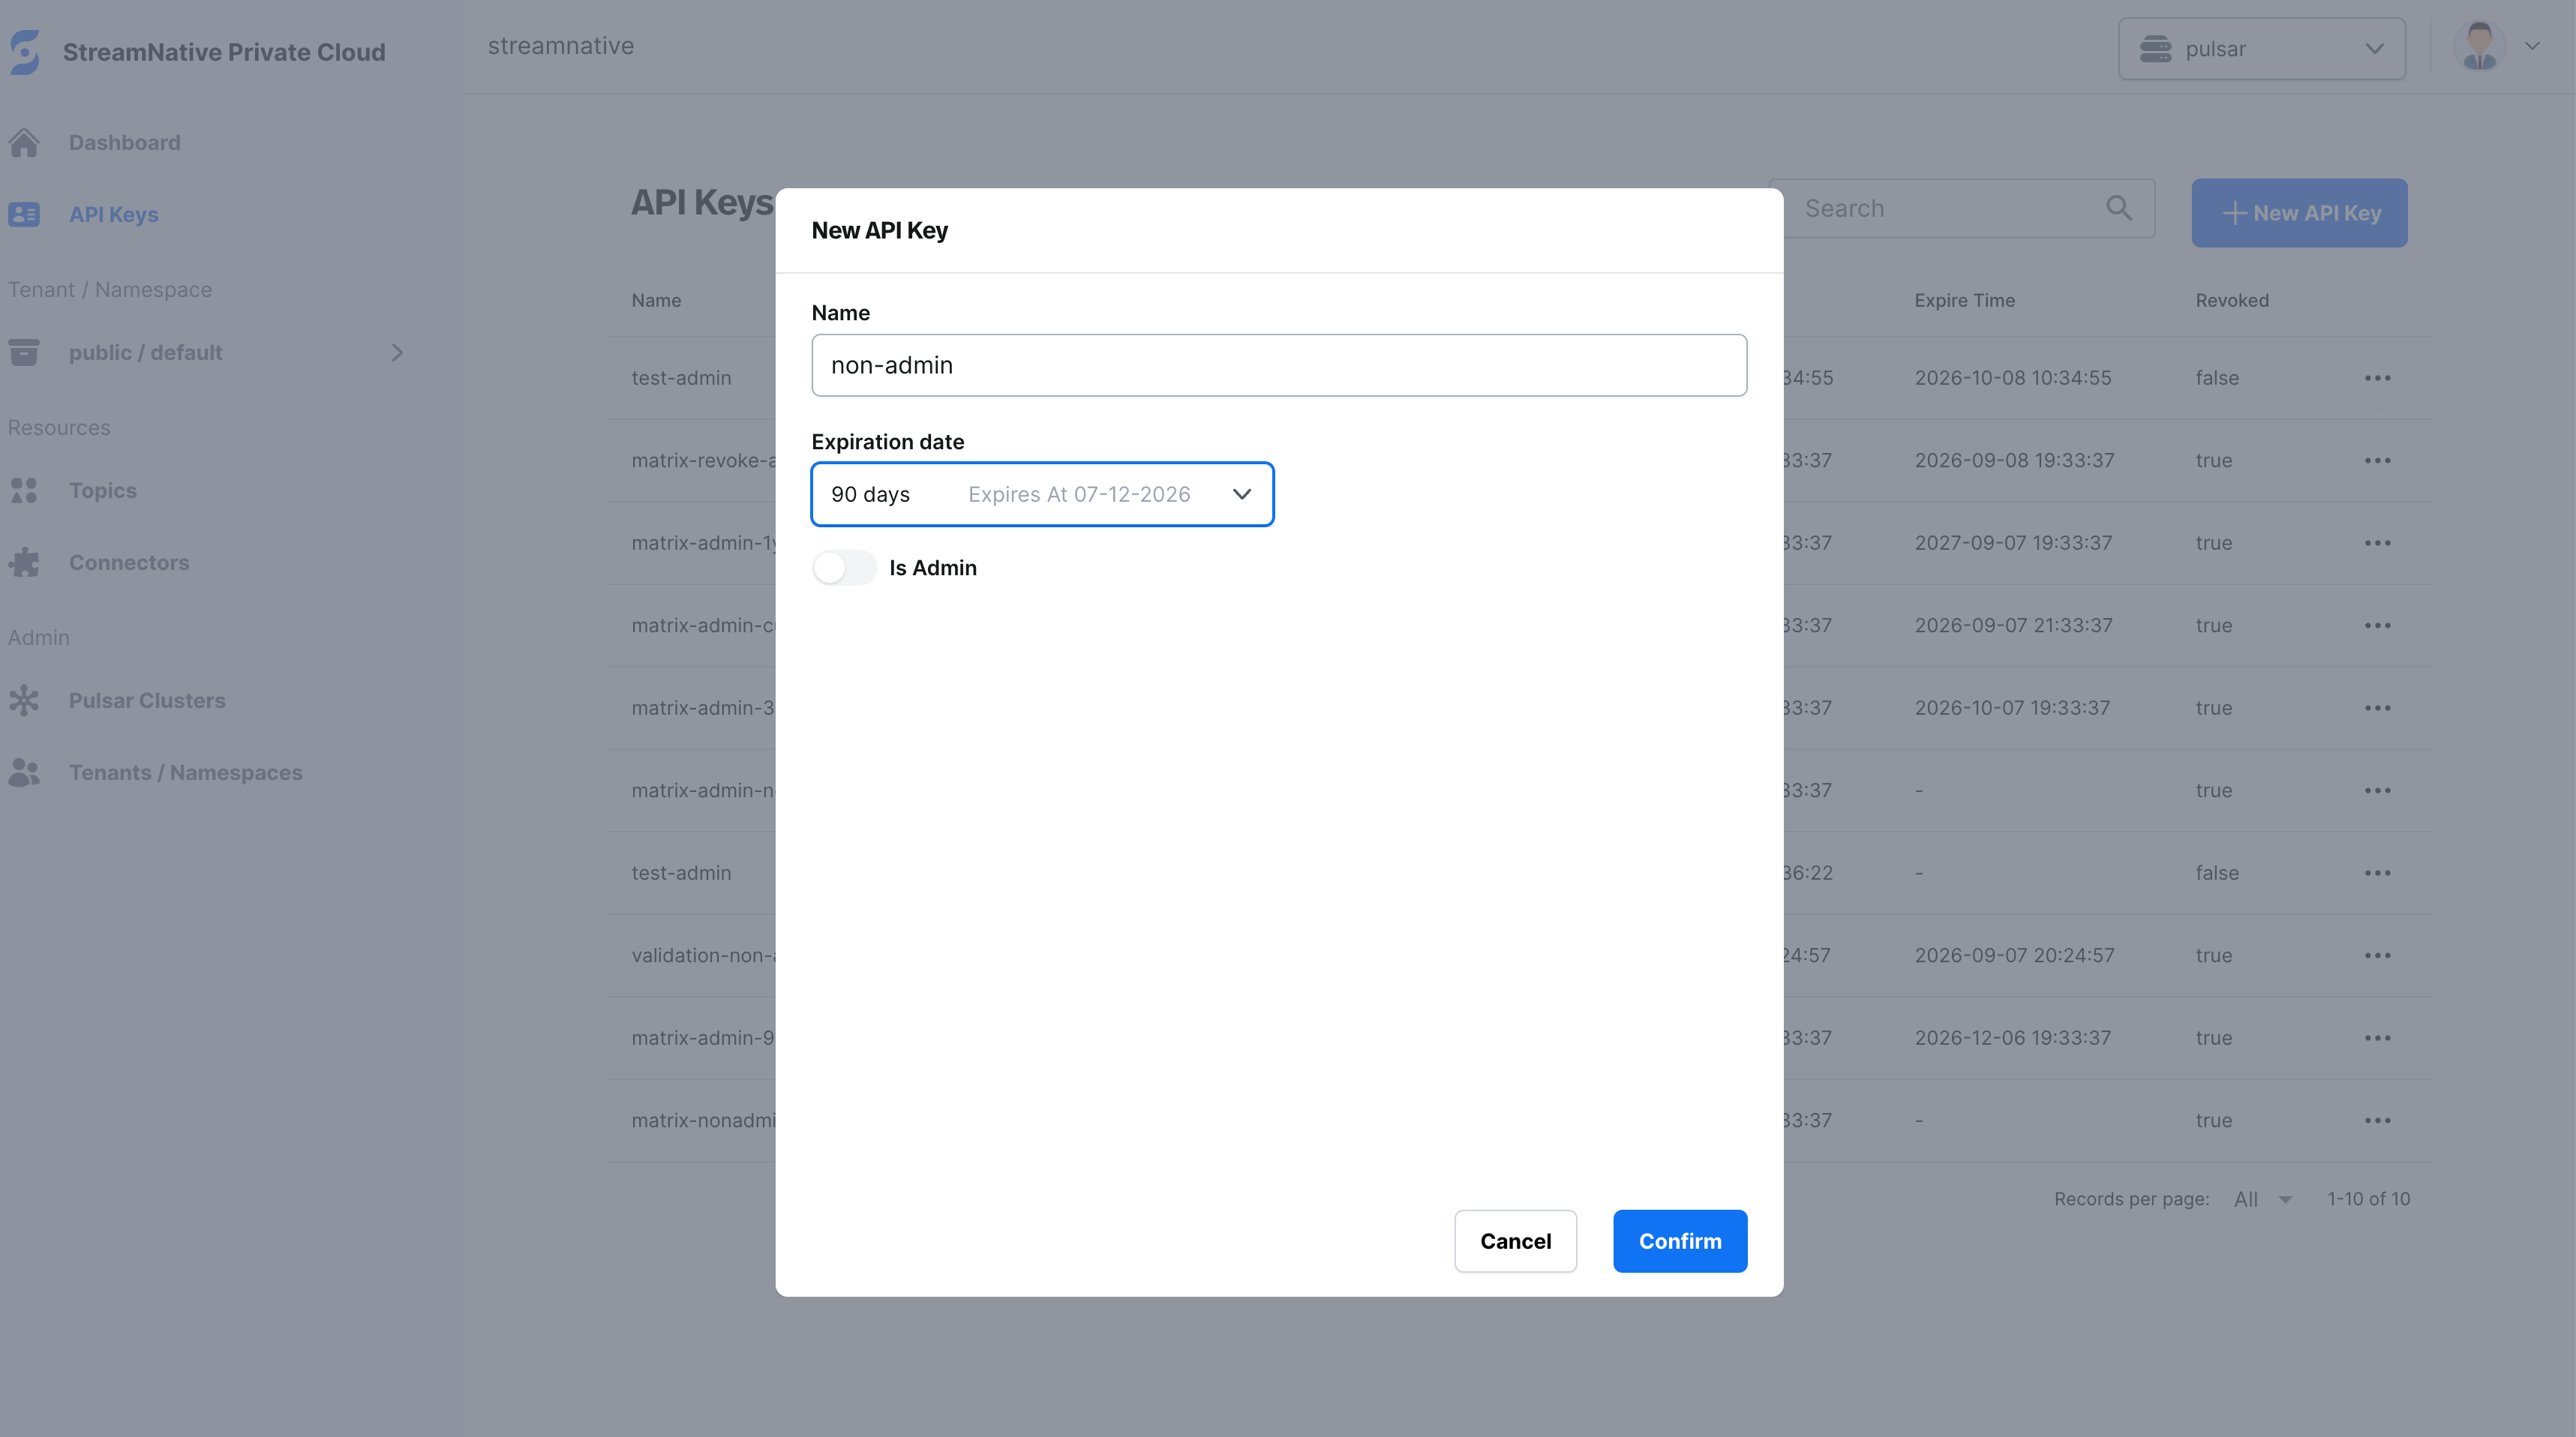Click the public / default archive icon
The height and width of the screenshot is (1437, 2576).
[x=24, y=352]
